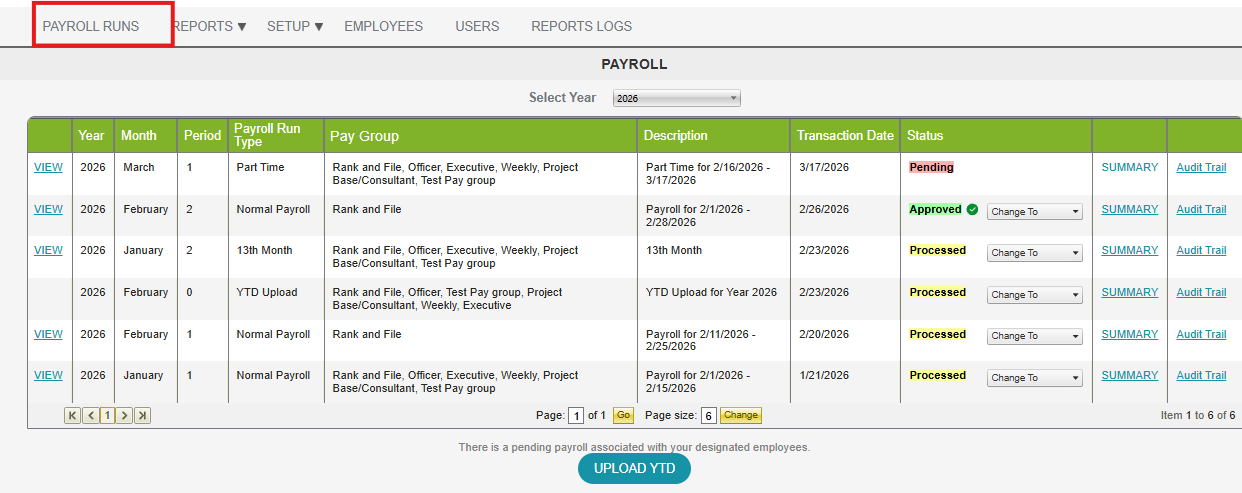Open the Select Year dropdown

click(x=677, y=98)
